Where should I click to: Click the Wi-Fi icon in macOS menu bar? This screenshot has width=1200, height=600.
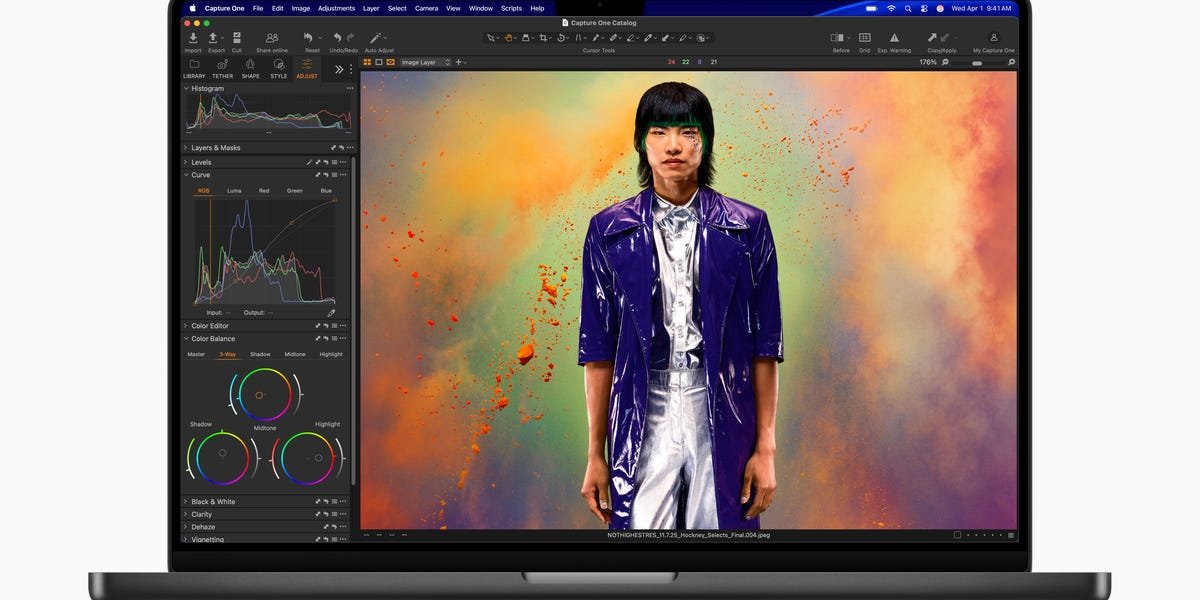point(891,8)
